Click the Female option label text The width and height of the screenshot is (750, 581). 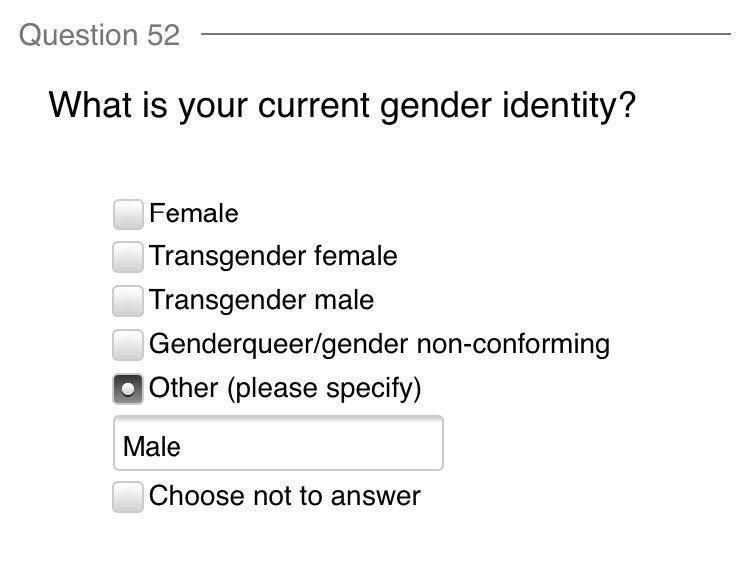(x=194, y=214)
